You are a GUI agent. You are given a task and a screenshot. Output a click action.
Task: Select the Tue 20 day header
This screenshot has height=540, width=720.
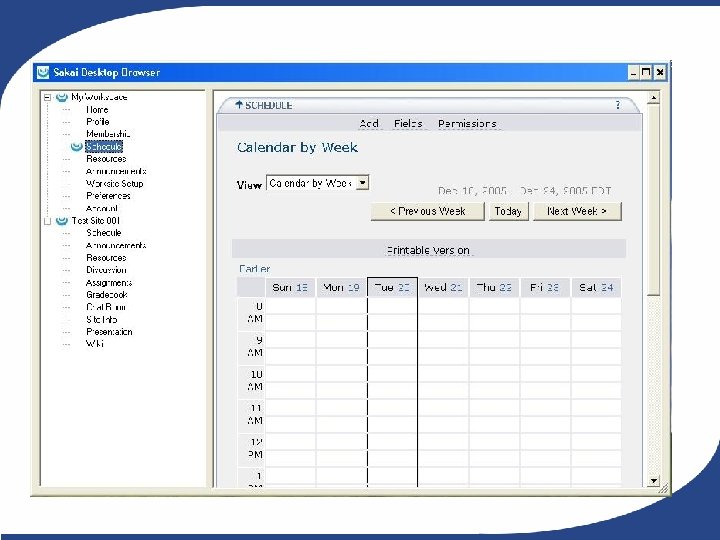392,287
